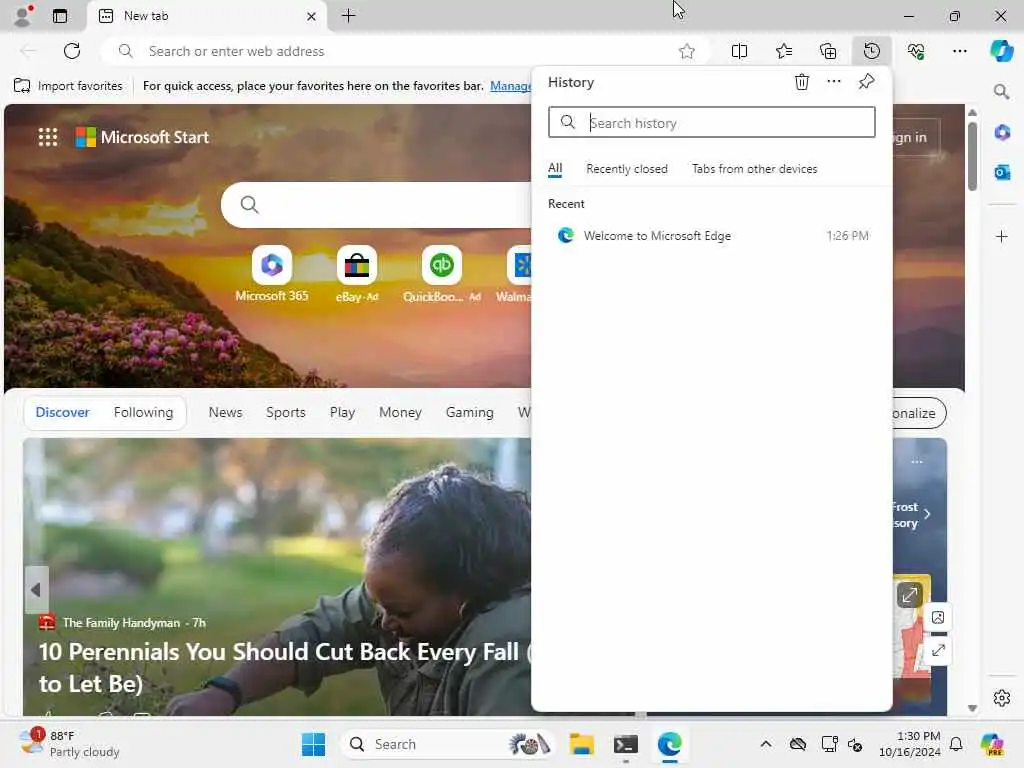
Task: Open sidebar settings gear
Action: (1002, 697)
